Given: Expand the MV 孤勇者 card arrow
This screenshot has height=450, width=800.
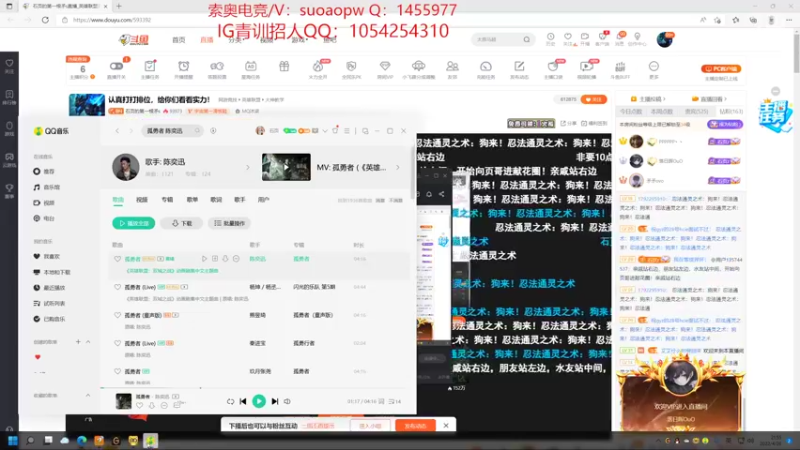Looking at the screenshot, I should pos(398,167).
